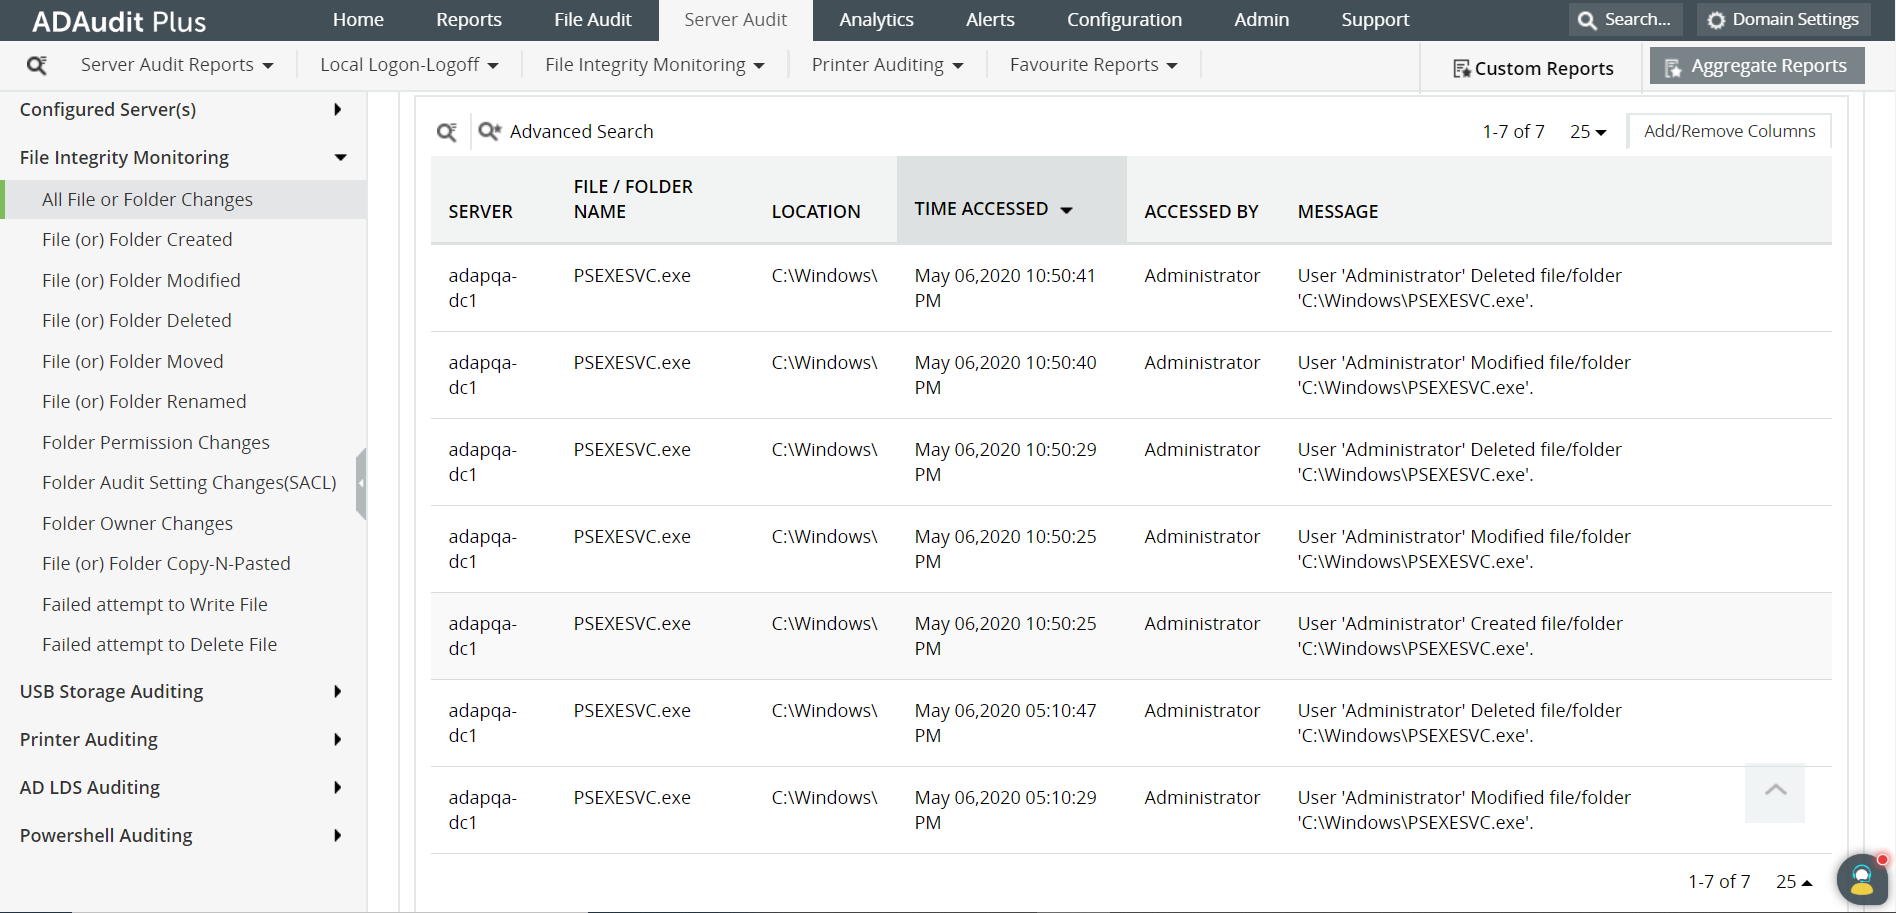
Task: Select All File or Folder Changes report
Action: pyautogui.click(x=185, y=199)
